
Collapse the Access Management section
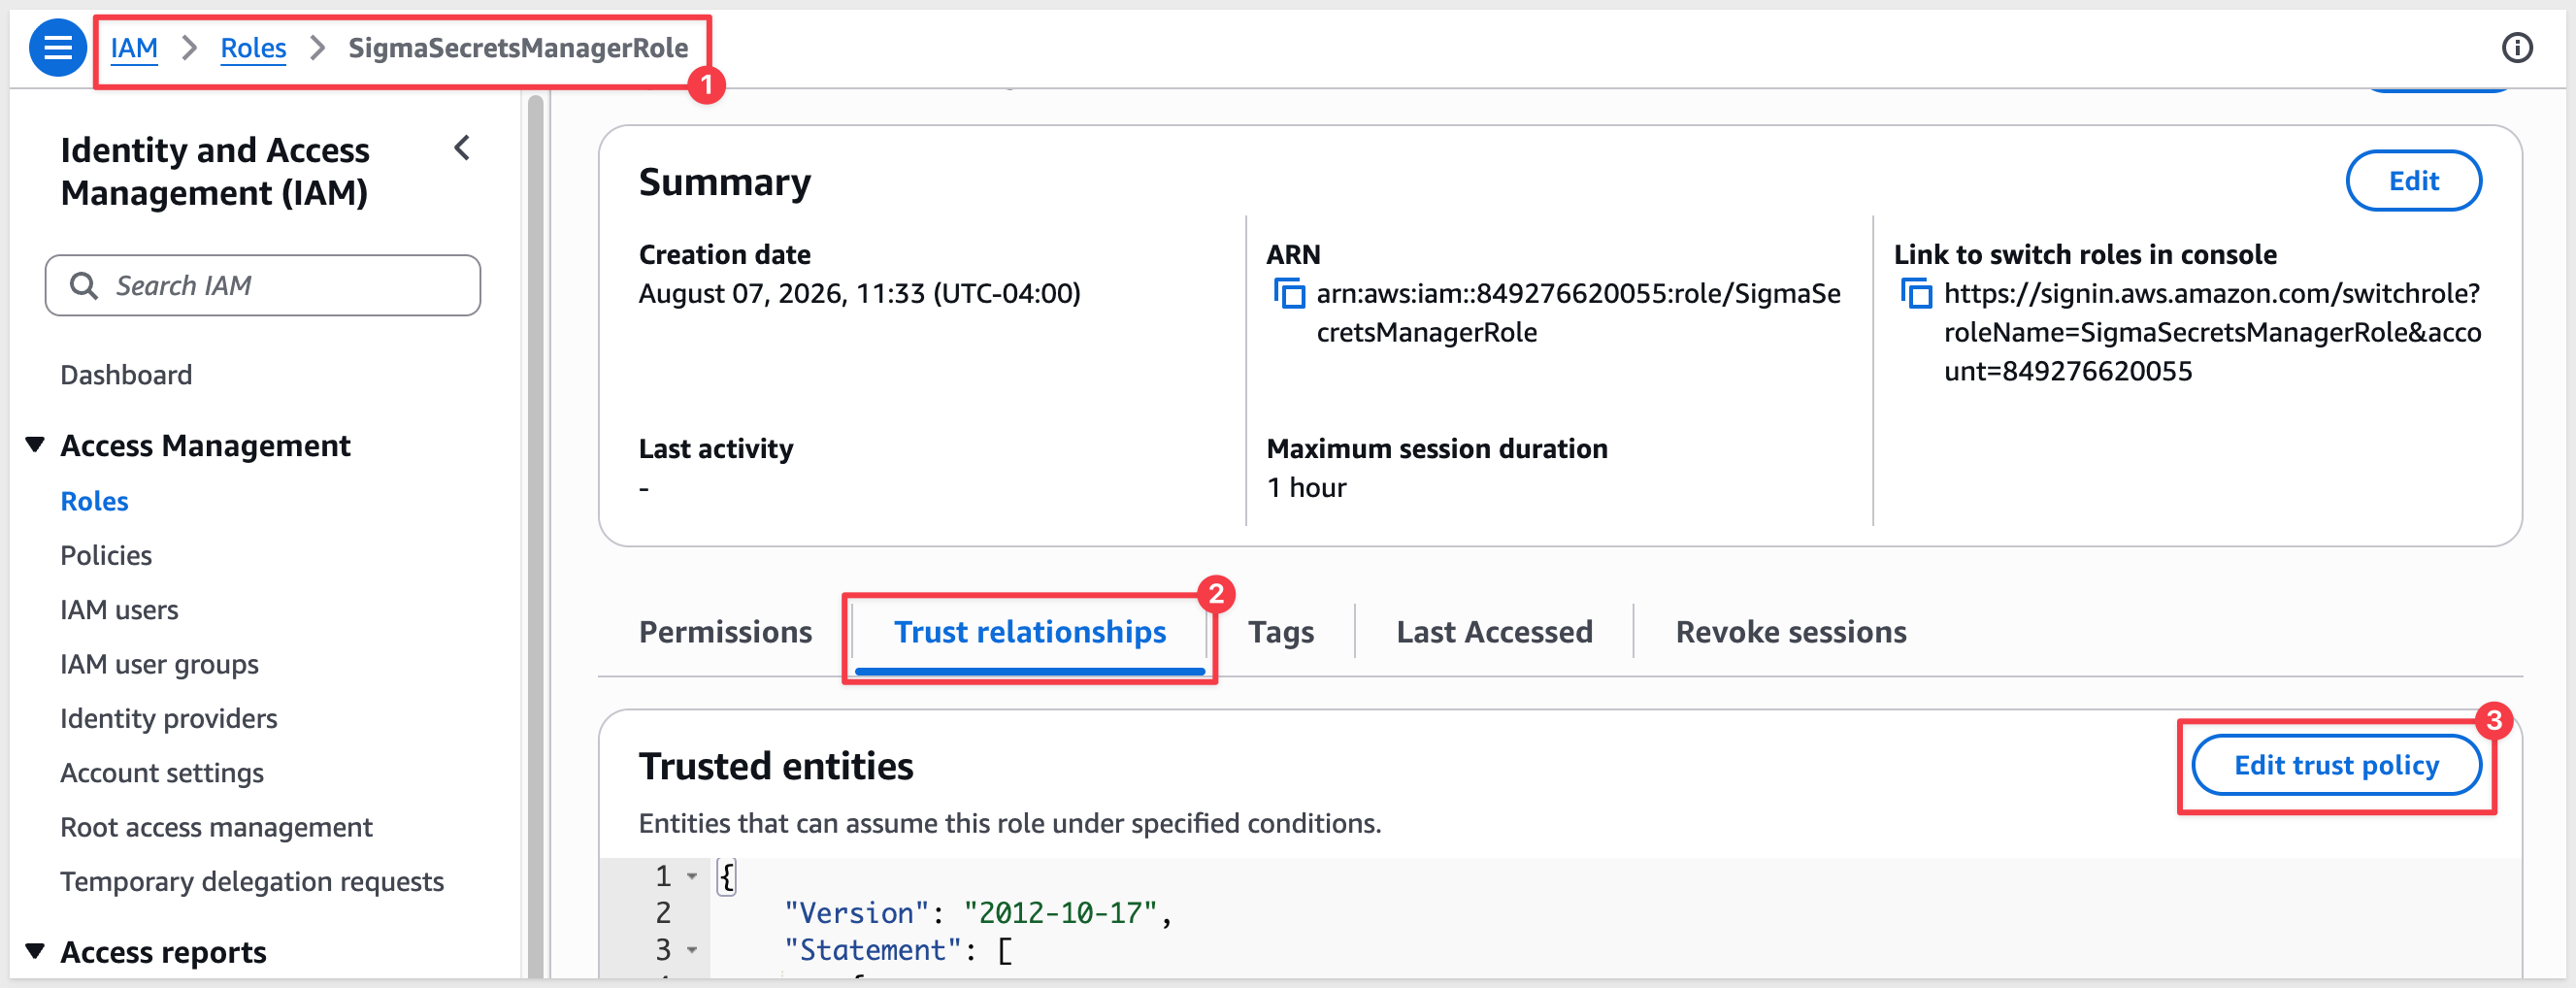pyautogui.click(x=35, y=445)
